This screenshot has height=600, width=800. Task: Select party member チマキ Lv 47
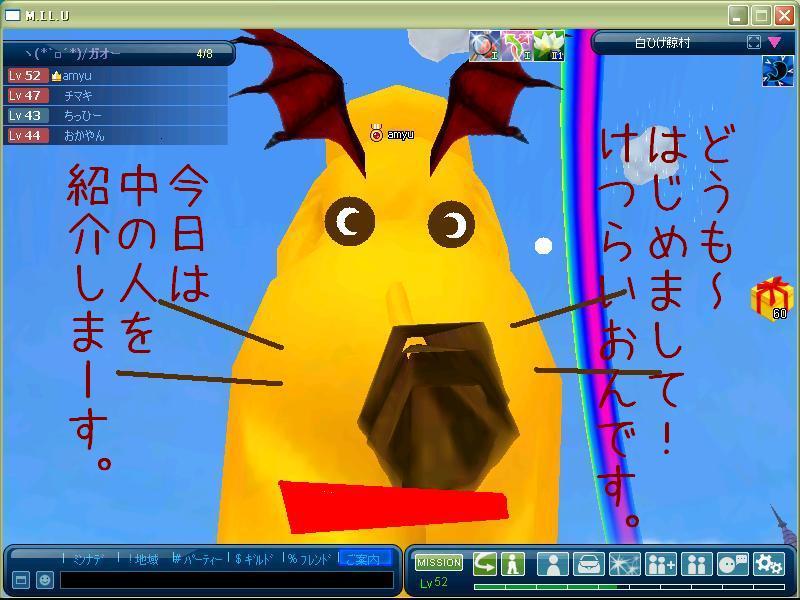[115, 95]
